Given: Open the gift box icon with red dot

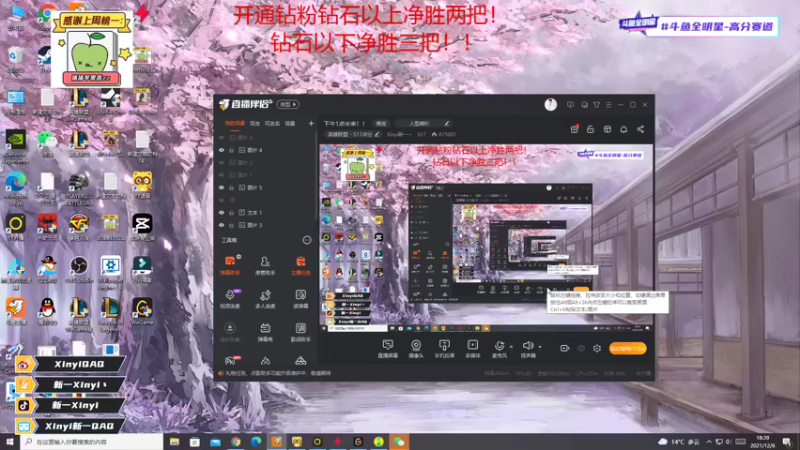Looking at the screenshot, I should pyautogui.click(x=574, y=129).
